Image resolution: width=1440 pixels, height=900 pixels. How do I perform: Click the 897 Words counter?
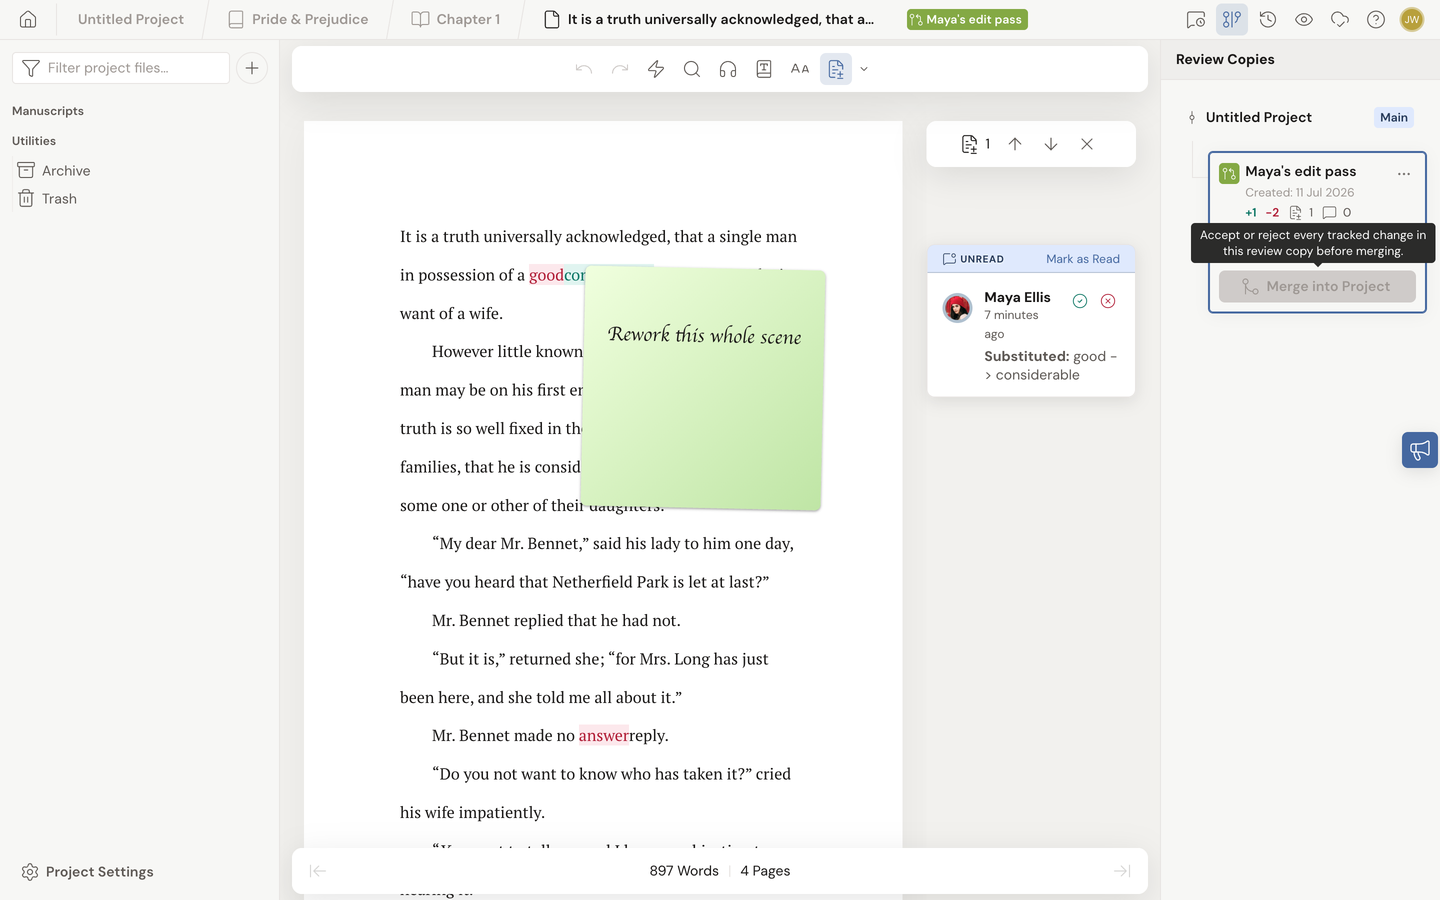tap(684, 871)
